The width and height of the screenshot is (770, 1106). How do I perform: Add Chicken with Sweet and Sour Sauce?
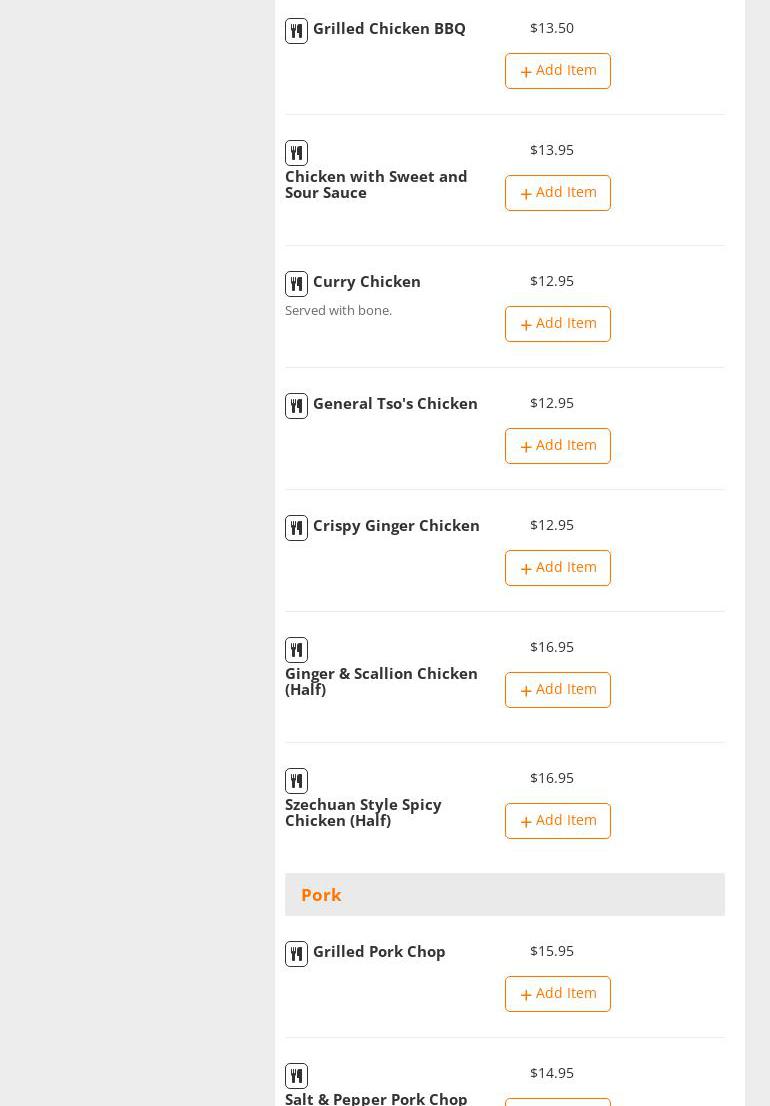[x=557, y=193]
